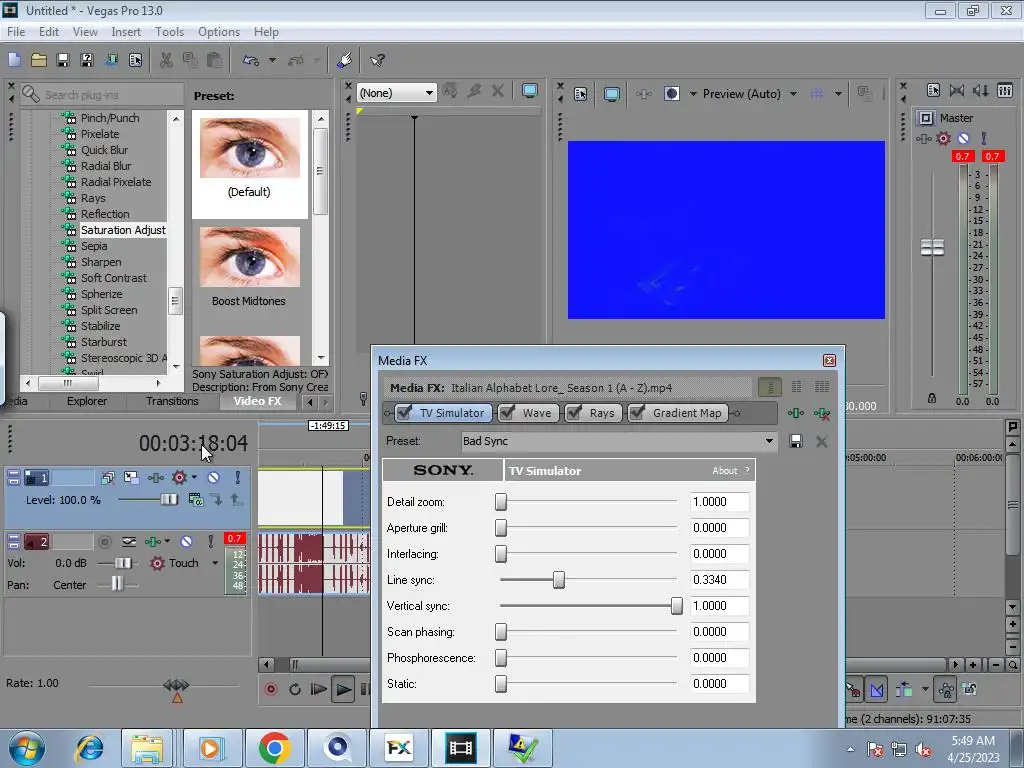This screenshot has width=1024, height=768.
Task: Switch to the Transitions tab
Action: coord(172,401)
